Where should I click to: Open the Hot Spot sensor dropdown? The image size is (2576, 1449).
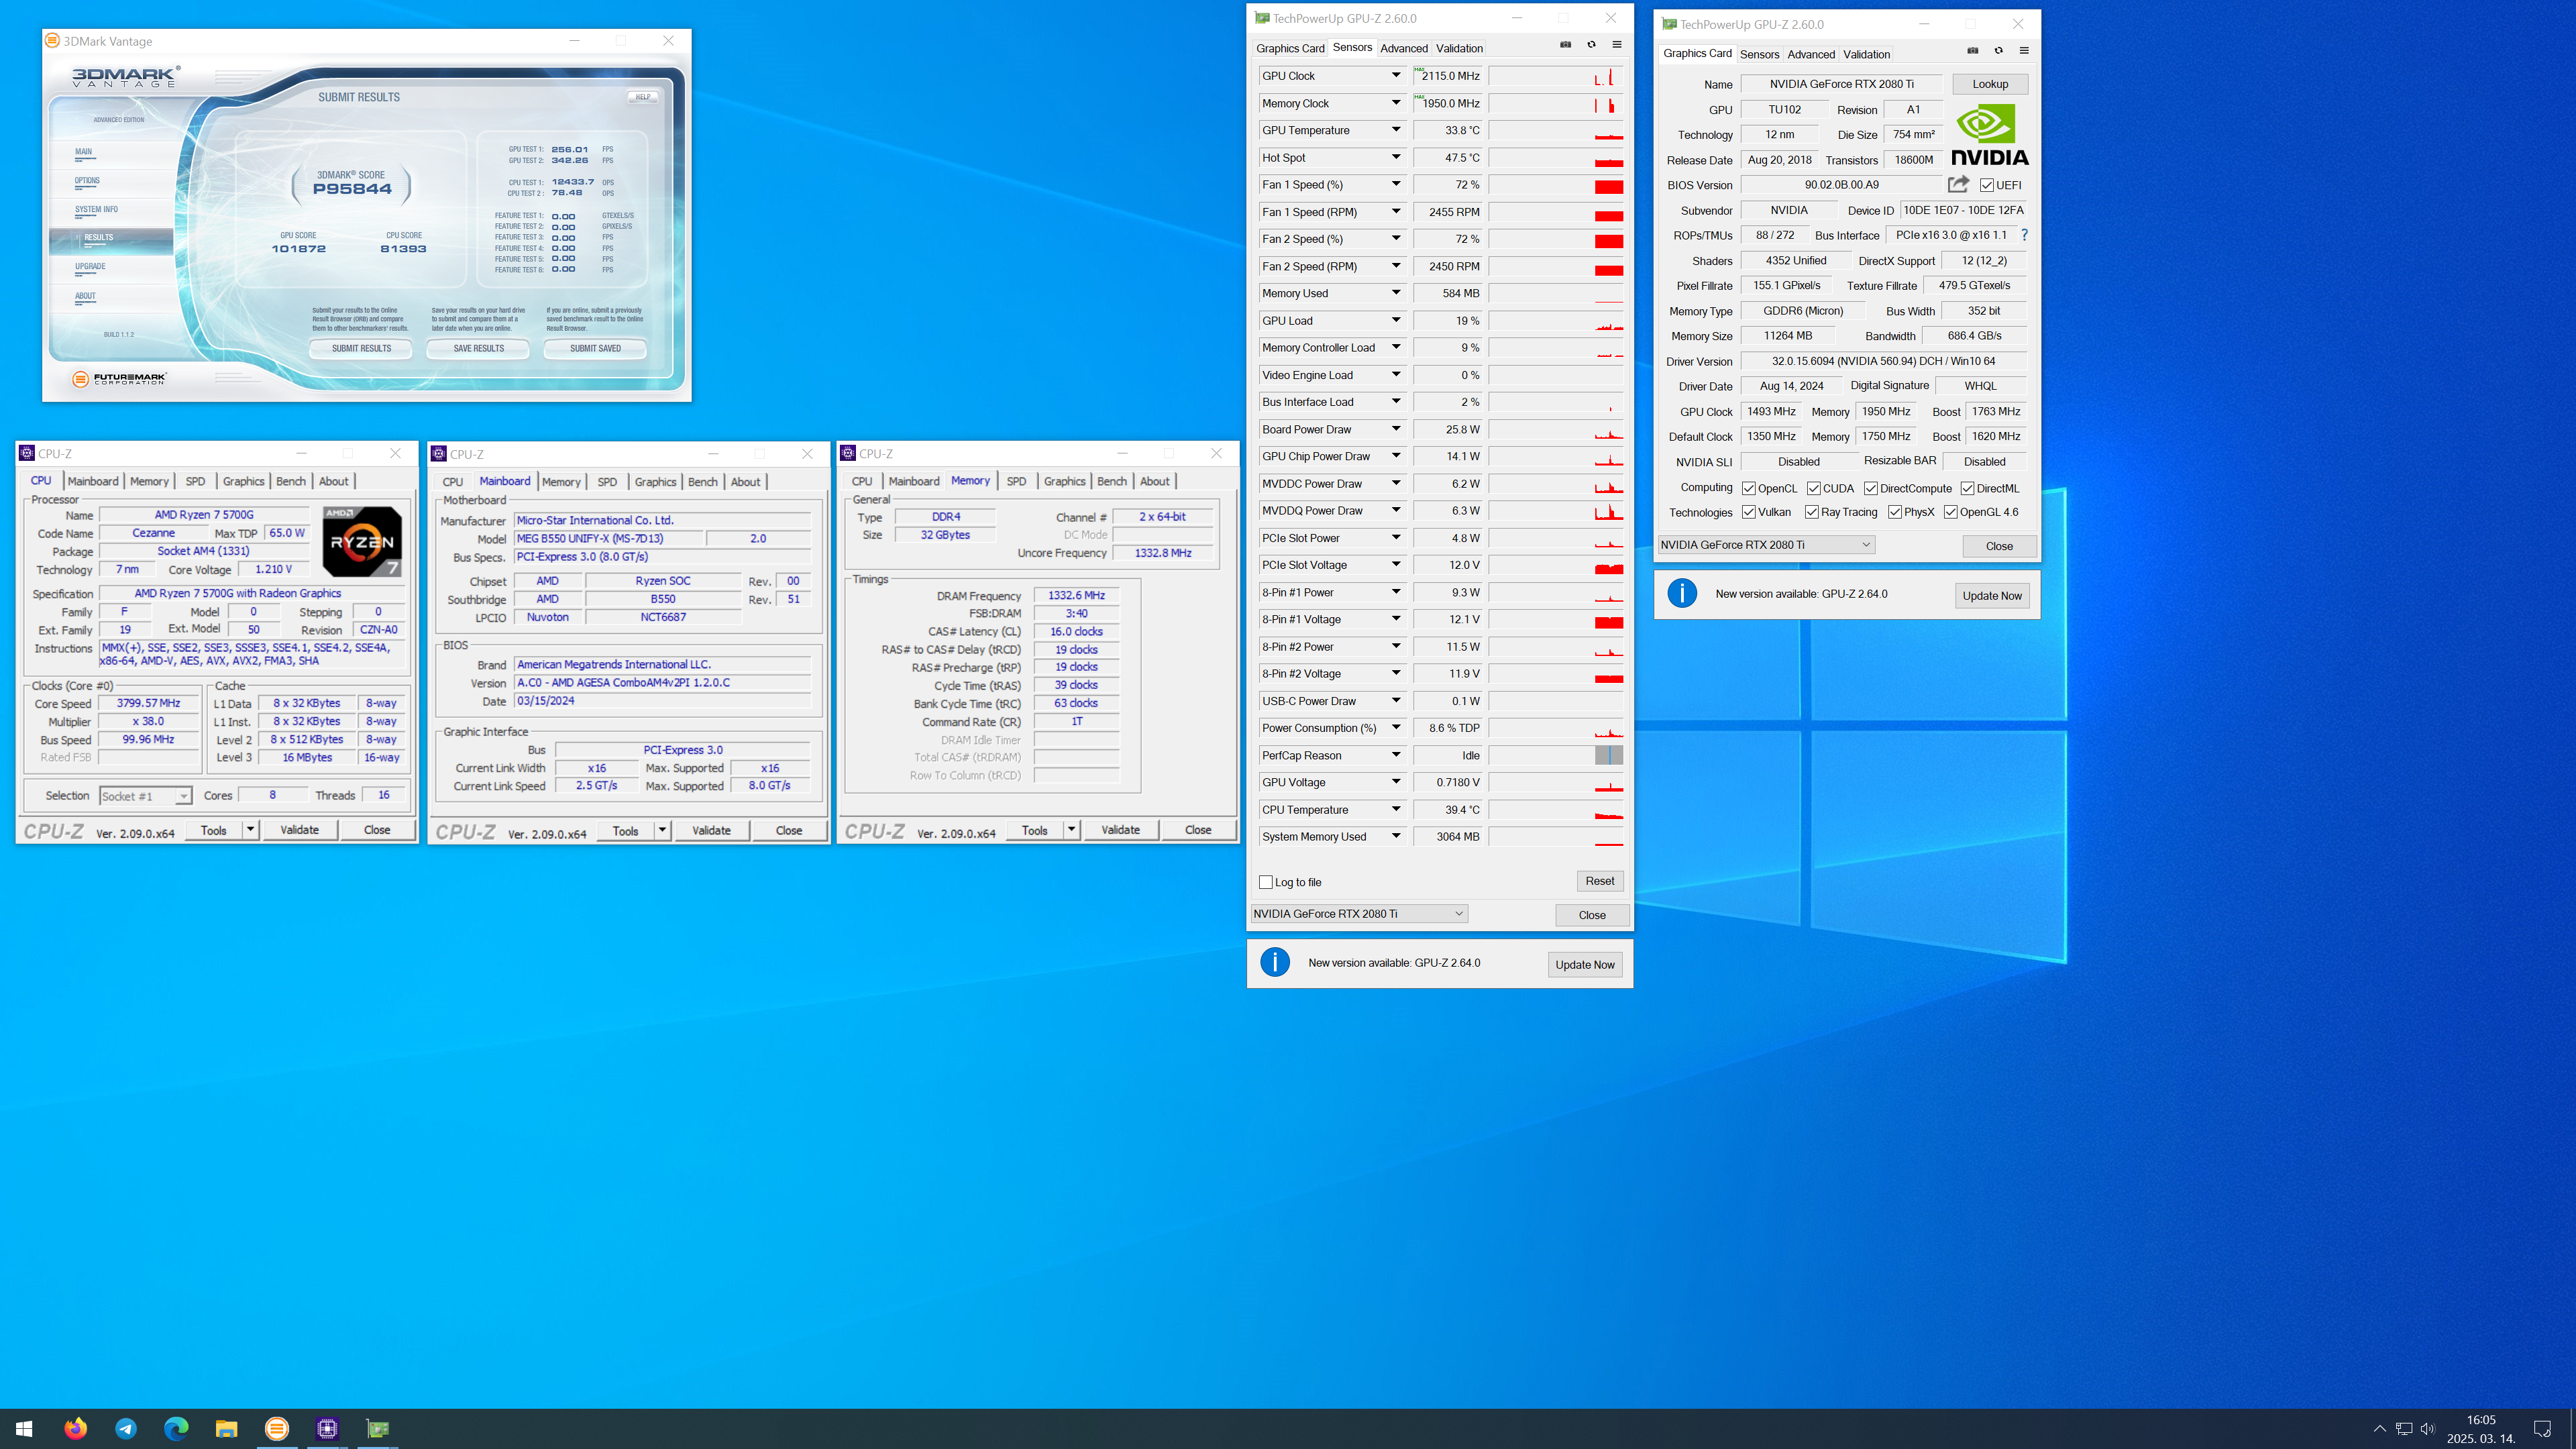[x=1396, y=157]
